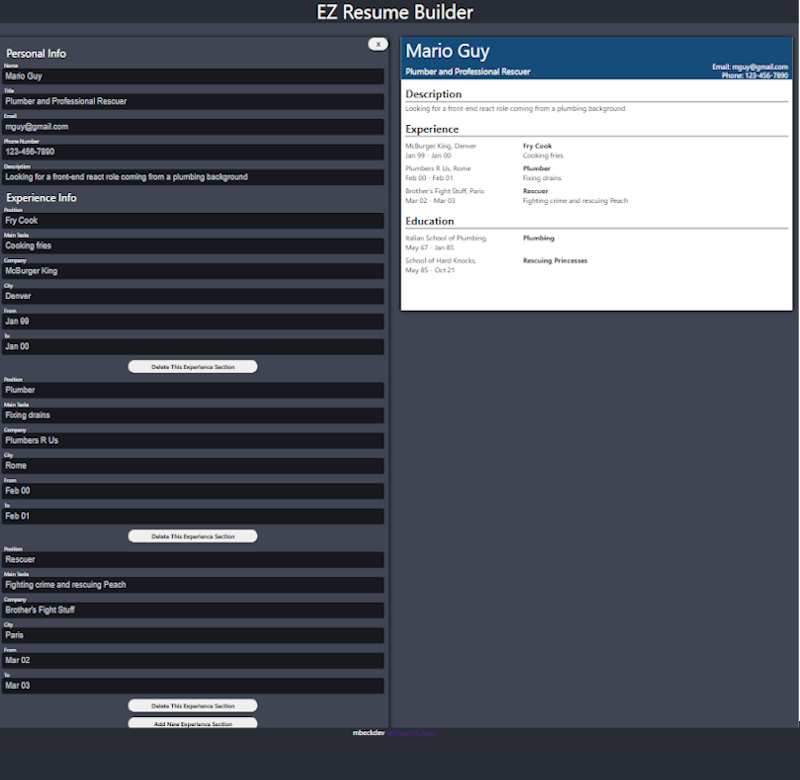Click the Experience heading in the resume preview
The image size is (800, 780).
click(x=432, y=130)
